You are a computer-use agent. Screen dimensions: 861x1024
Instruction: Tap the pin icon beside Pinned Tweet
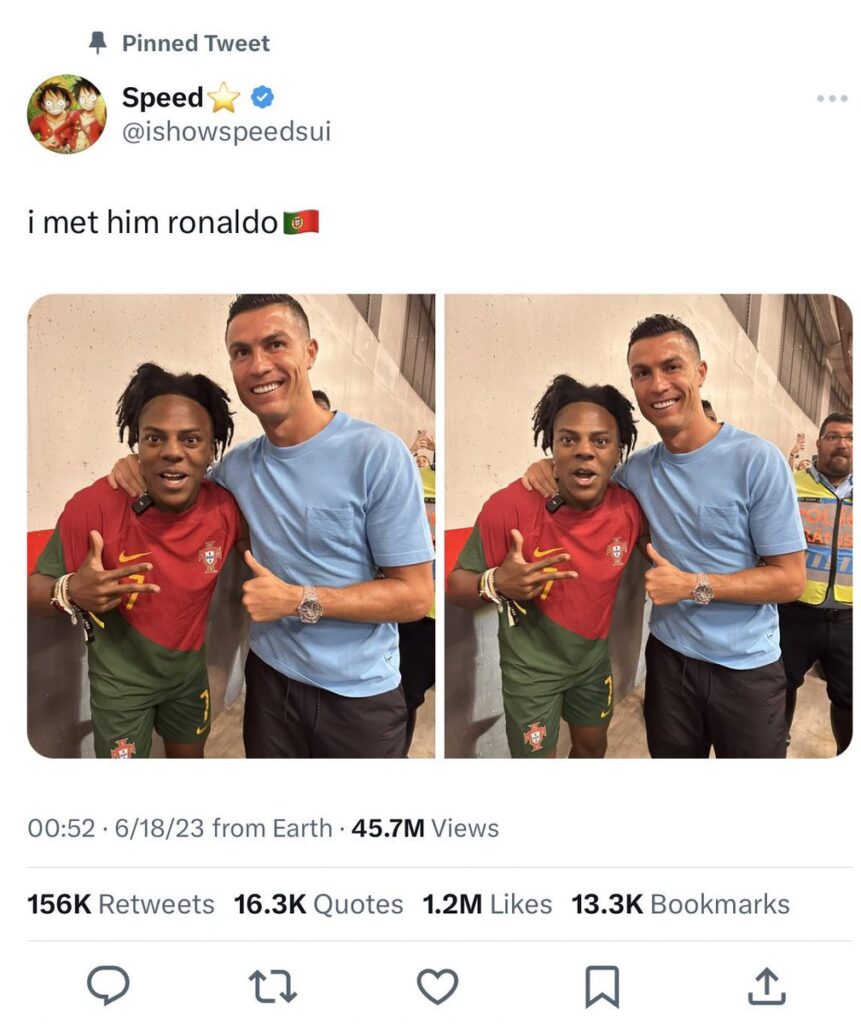[97, 42]
